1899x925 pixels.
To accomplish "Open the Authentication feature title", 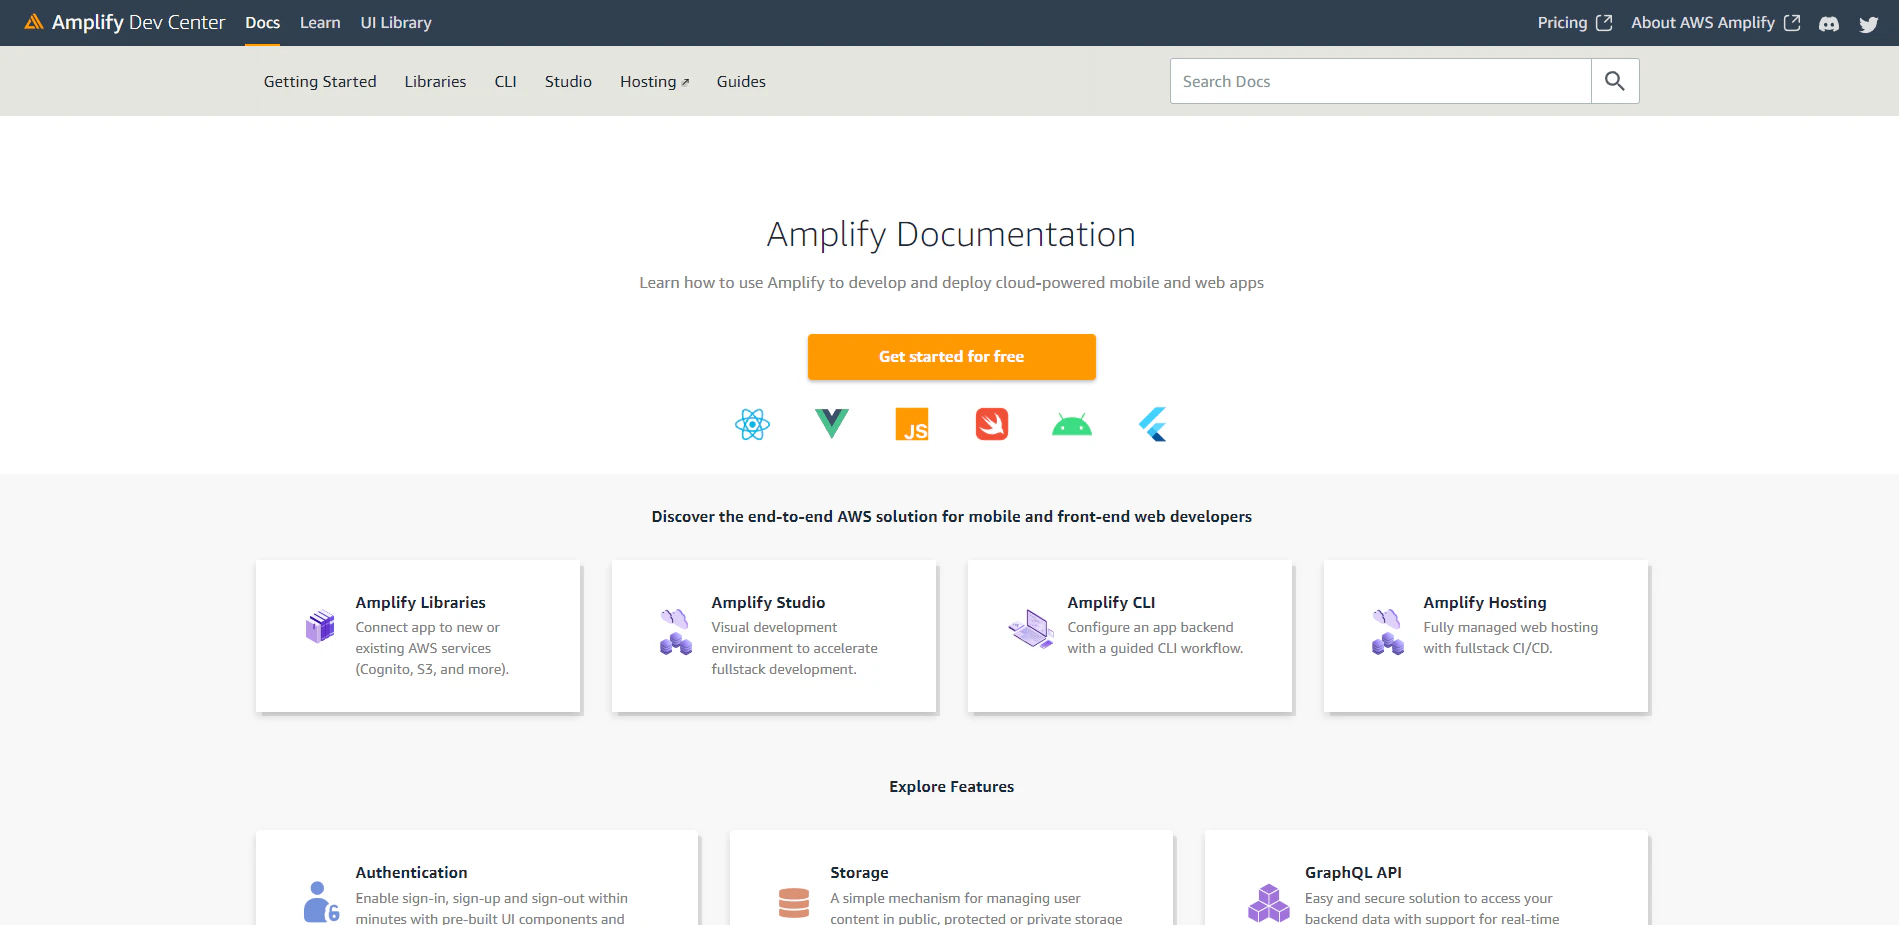I will (x=411, y=872).
